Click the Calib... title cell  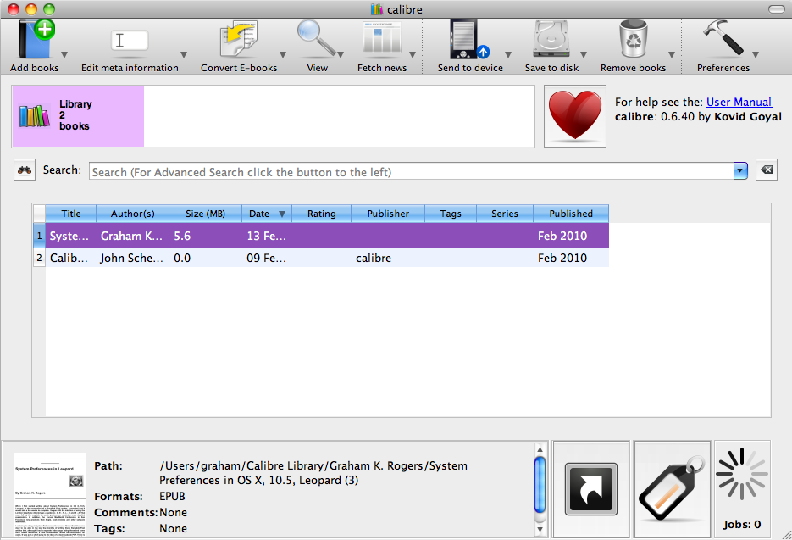pyautogui.click(x=71, y=258)
